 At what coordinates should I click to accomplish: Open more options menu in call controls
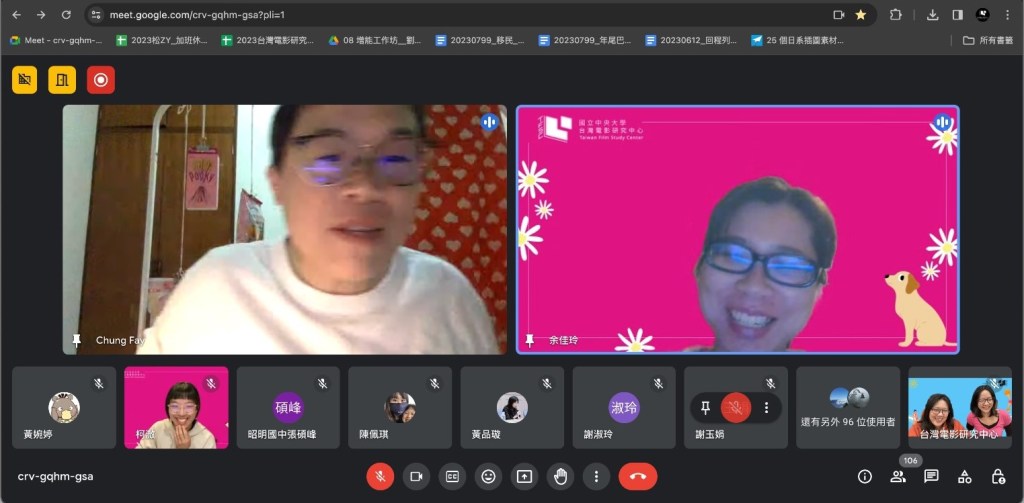[x=596, y=477]
